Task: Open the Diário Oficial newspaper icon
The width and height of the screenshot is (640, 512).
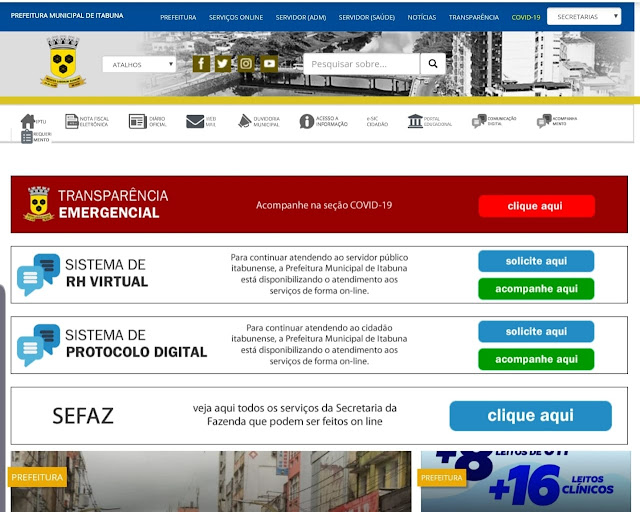Action: tap(138, 121)
